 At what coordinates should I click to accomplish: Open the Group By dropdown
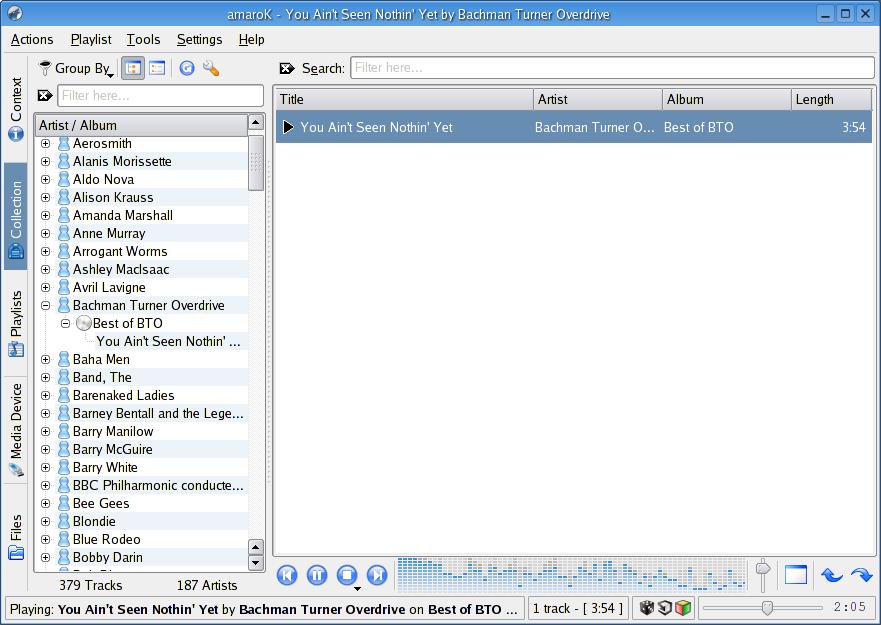pos(76,68)
